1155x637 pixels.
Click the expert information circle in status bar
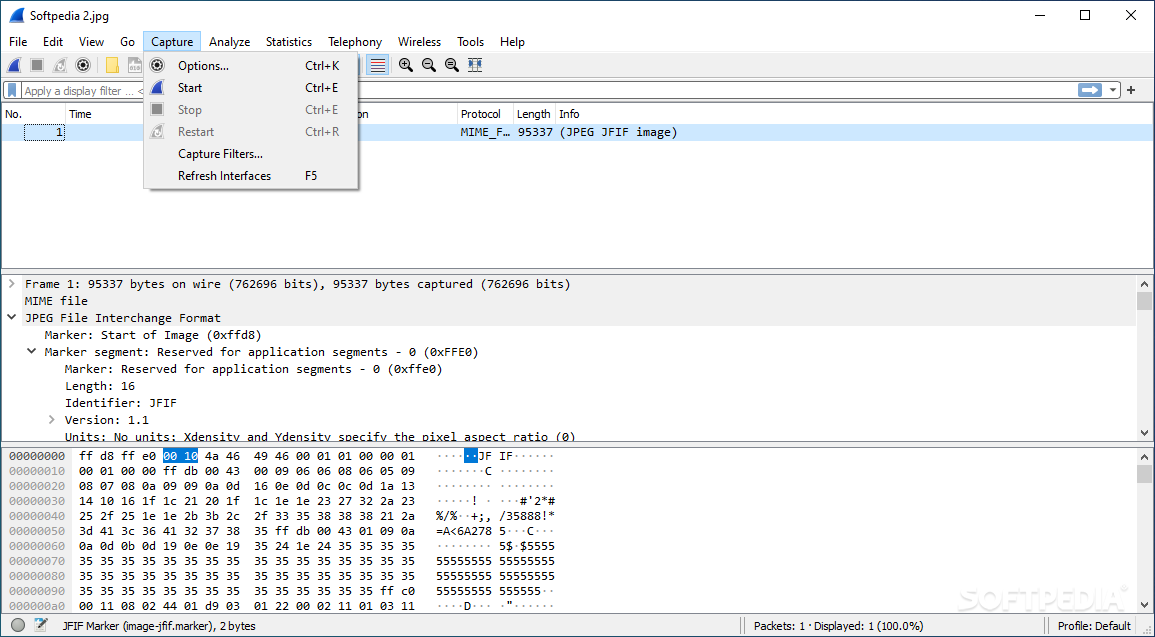coord(18,626)
